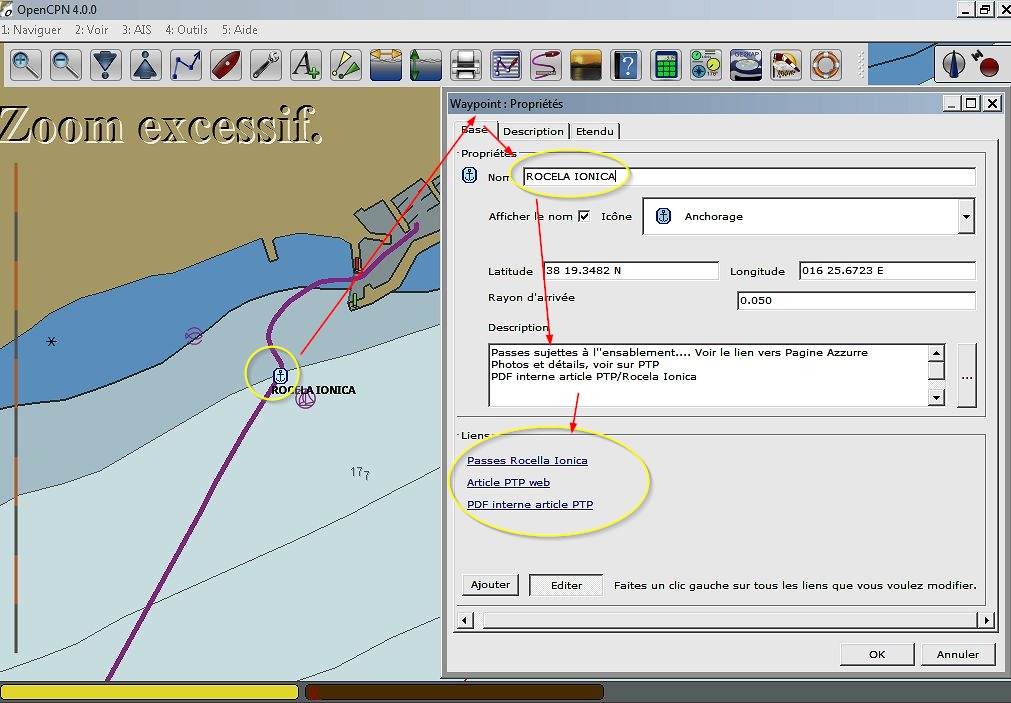The width and height of the screenshot is (1011, 703).
Task: Expand the Anchorage icon dropdown
Action: tap(966, 217)
